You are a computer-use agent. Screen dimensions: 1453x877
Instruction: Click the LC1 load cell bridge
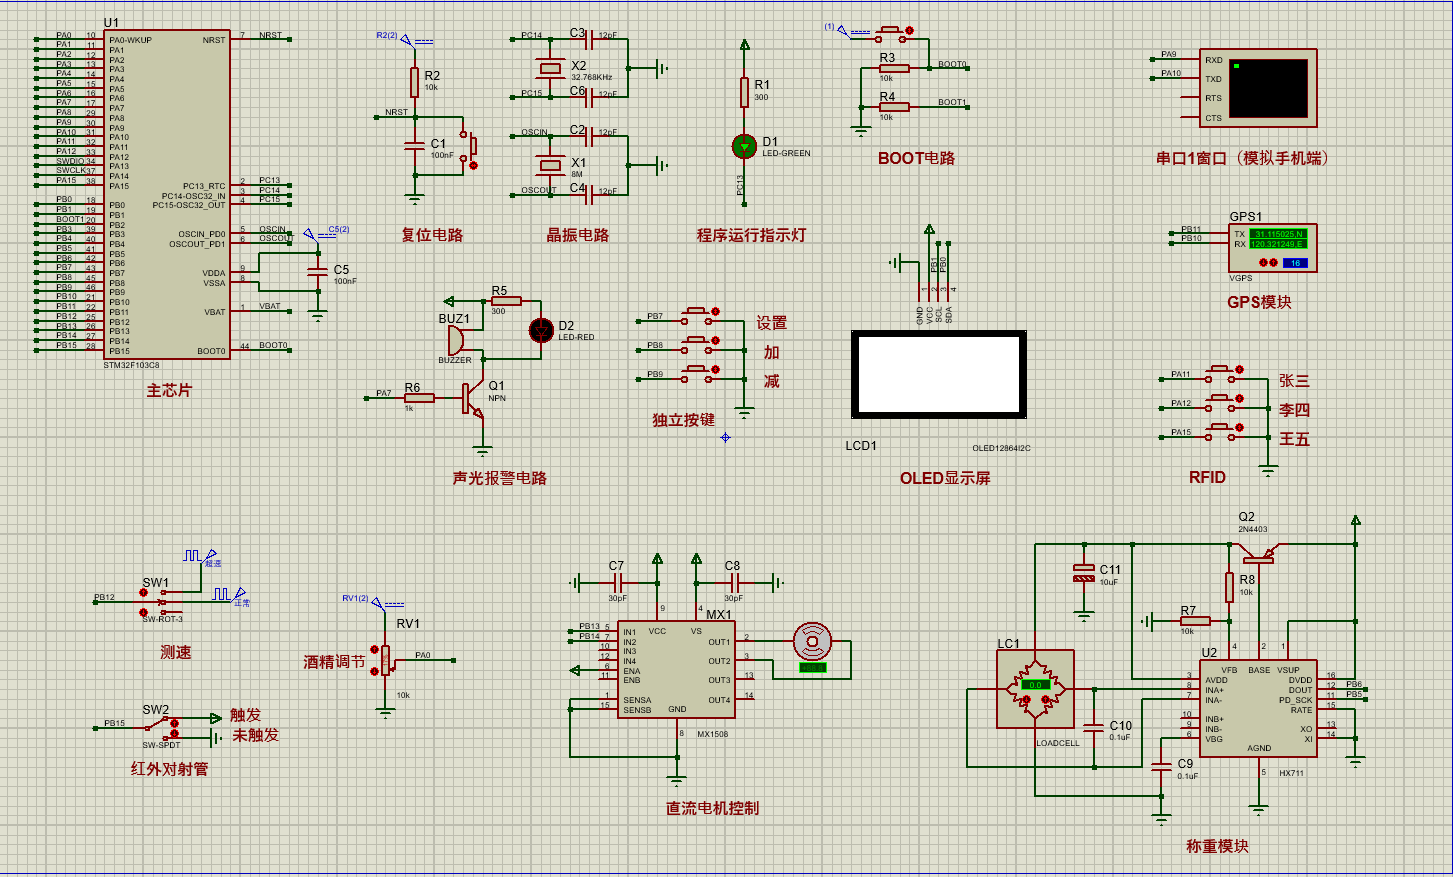[x=1035, y=688]
